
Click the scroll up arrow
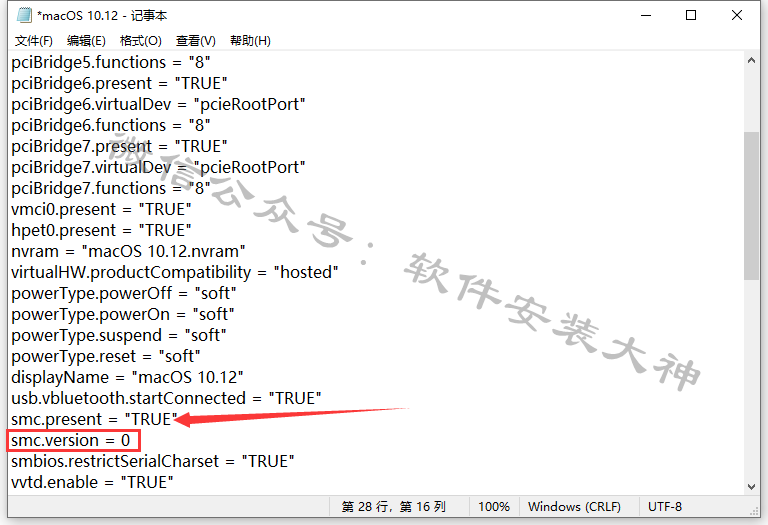point(751,61)
